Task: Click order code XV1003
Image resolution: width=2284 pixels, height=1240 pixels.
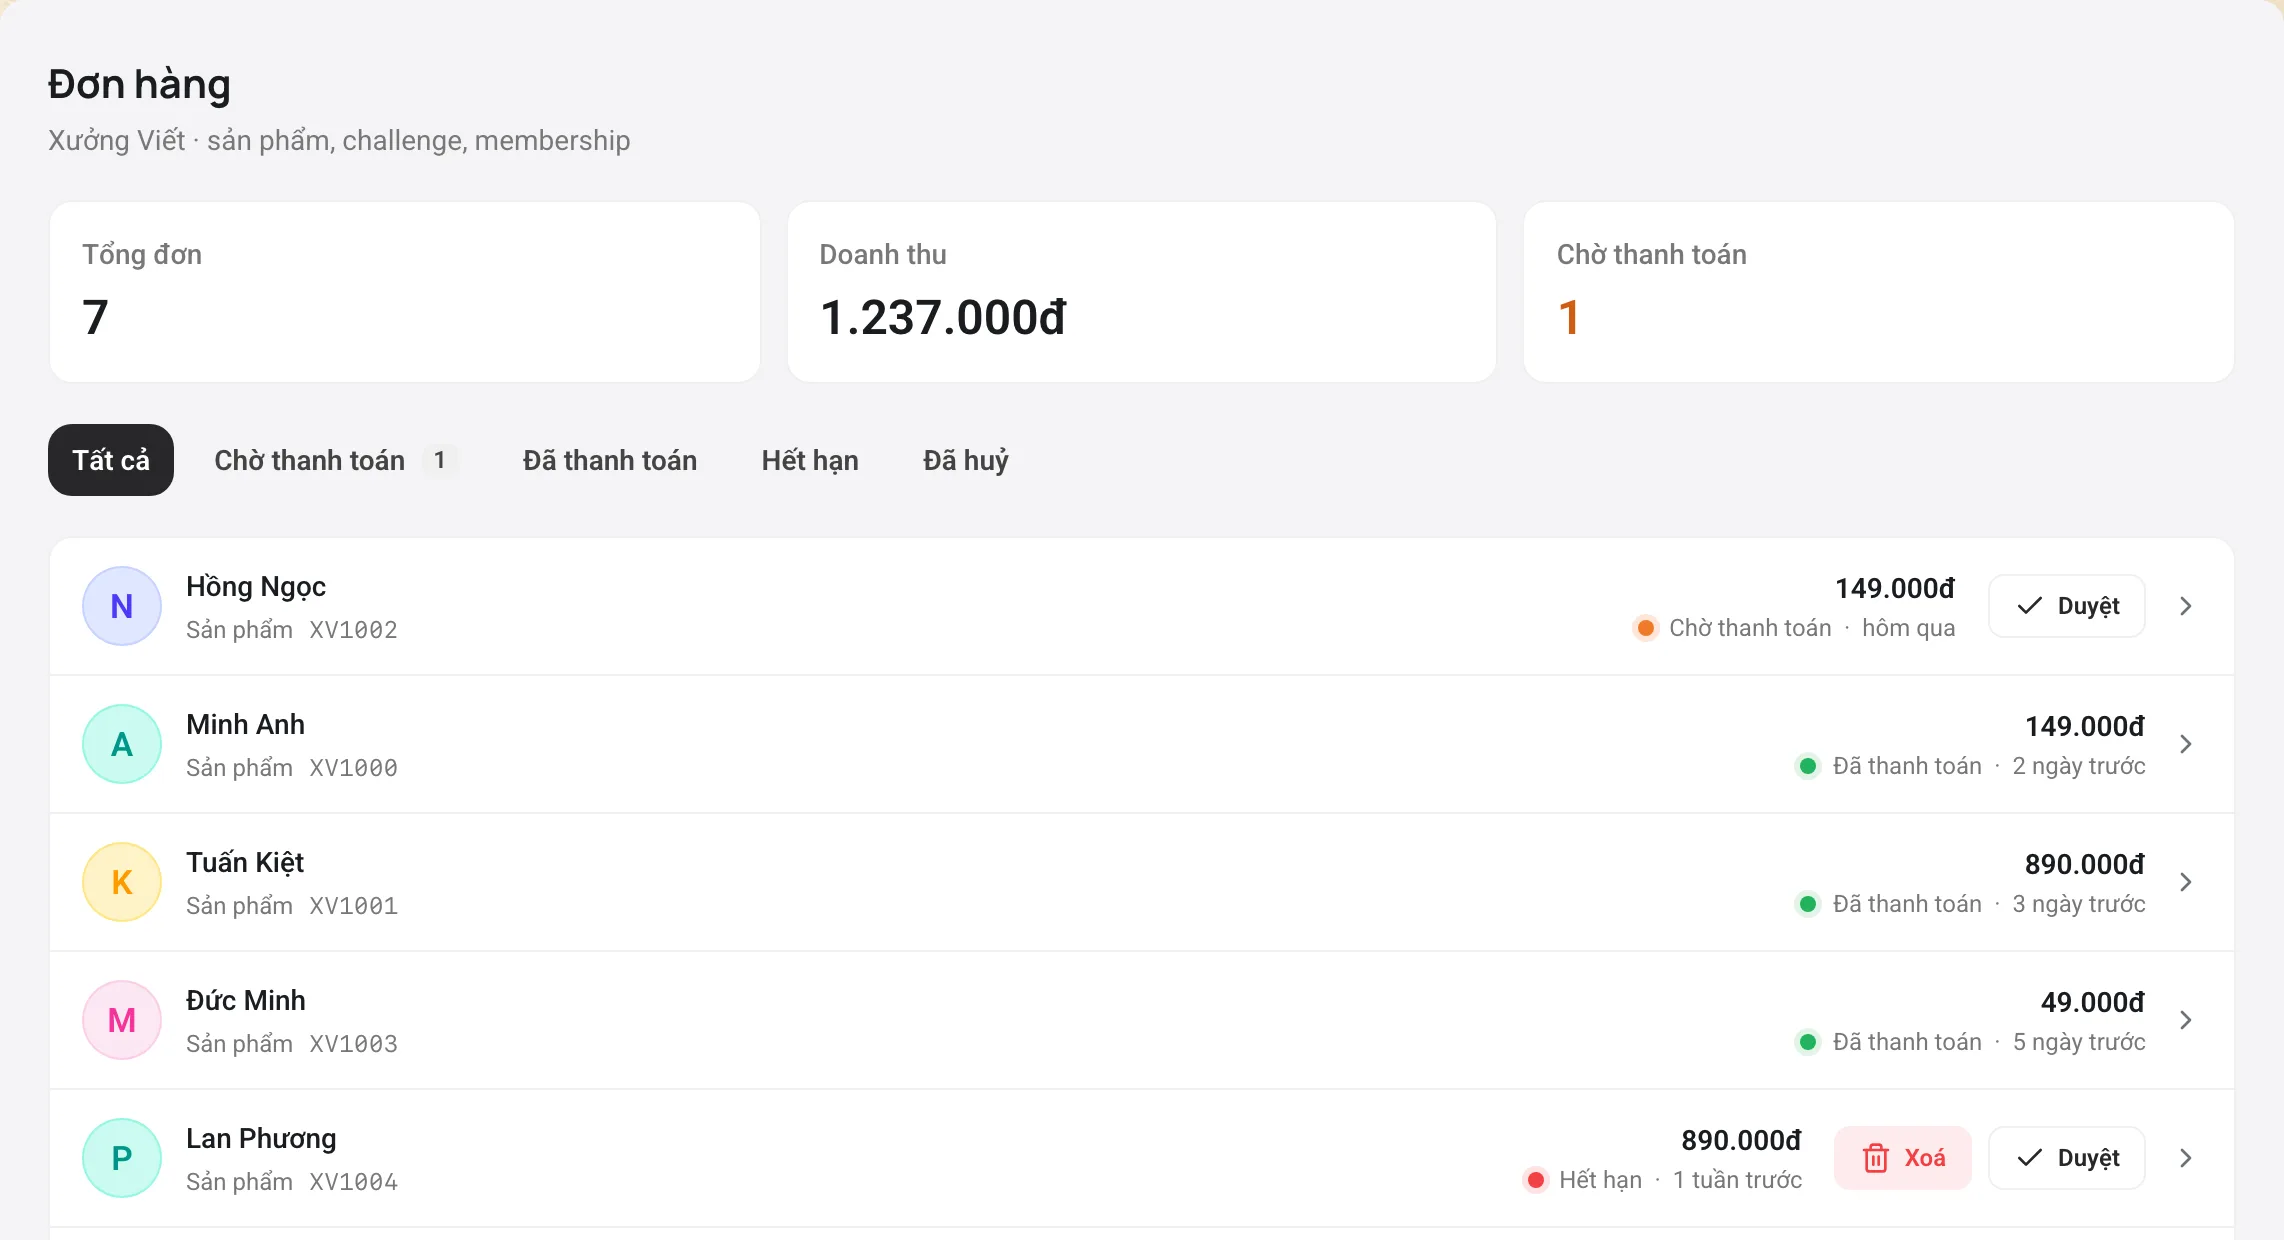Action: click(354, 1044)
